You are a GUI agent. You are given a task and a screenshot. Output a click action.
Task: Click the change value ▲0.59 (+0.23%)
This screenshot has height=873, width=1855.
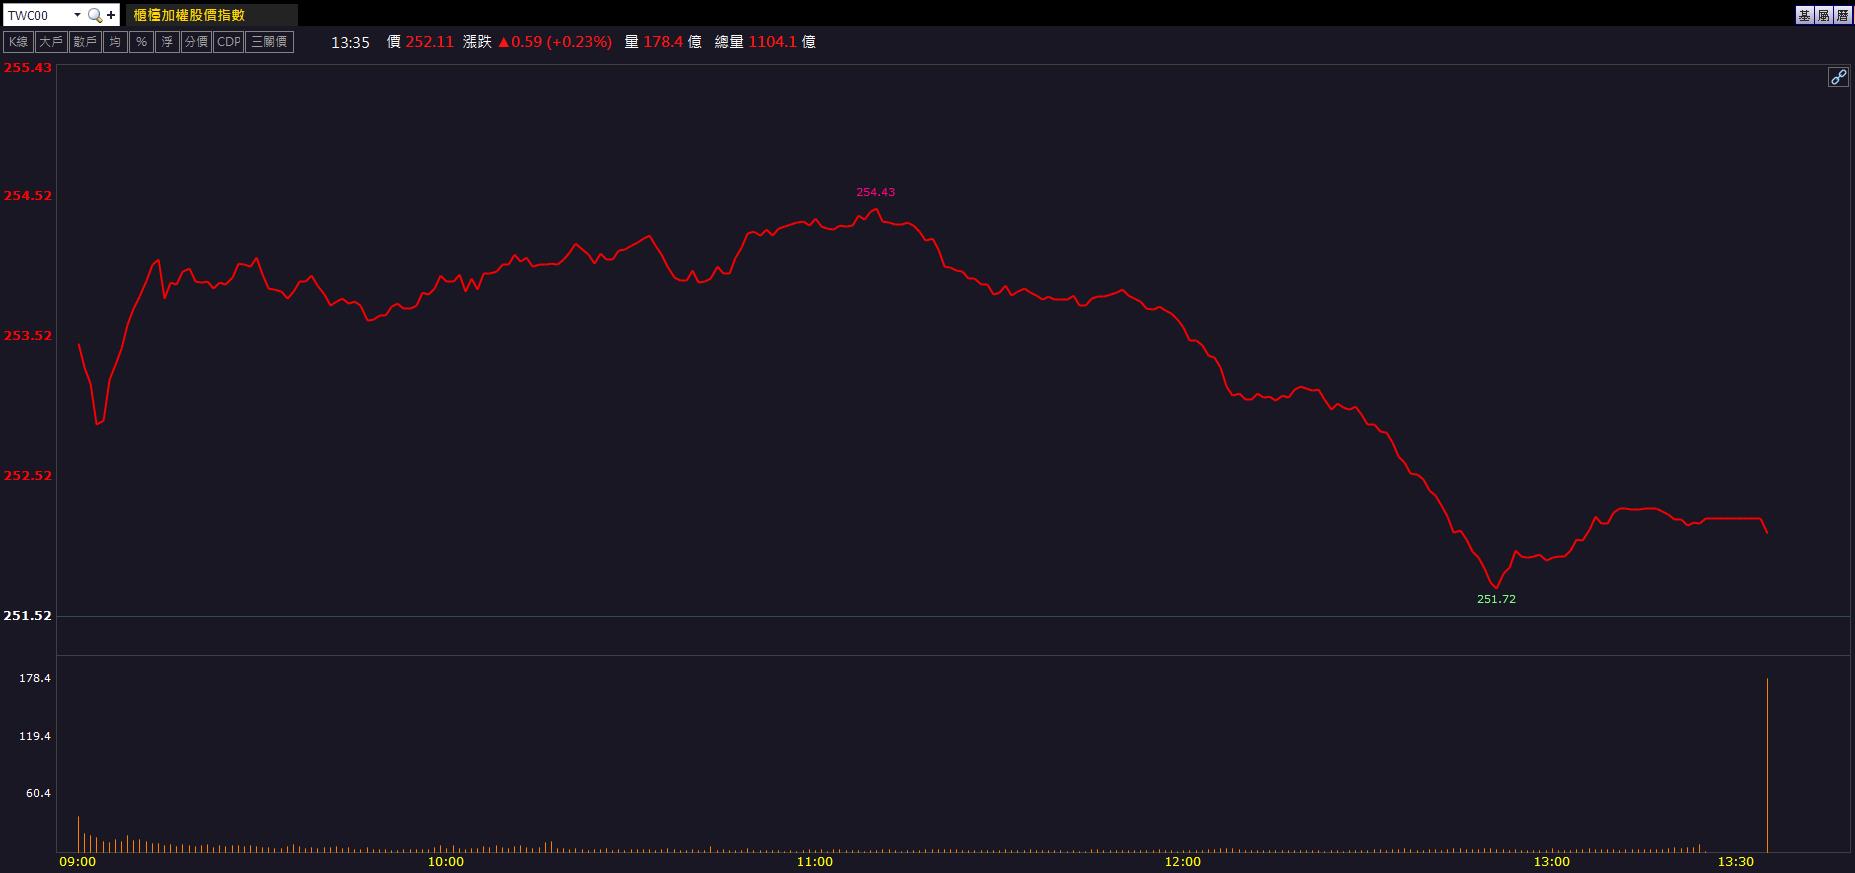point(554,42)
